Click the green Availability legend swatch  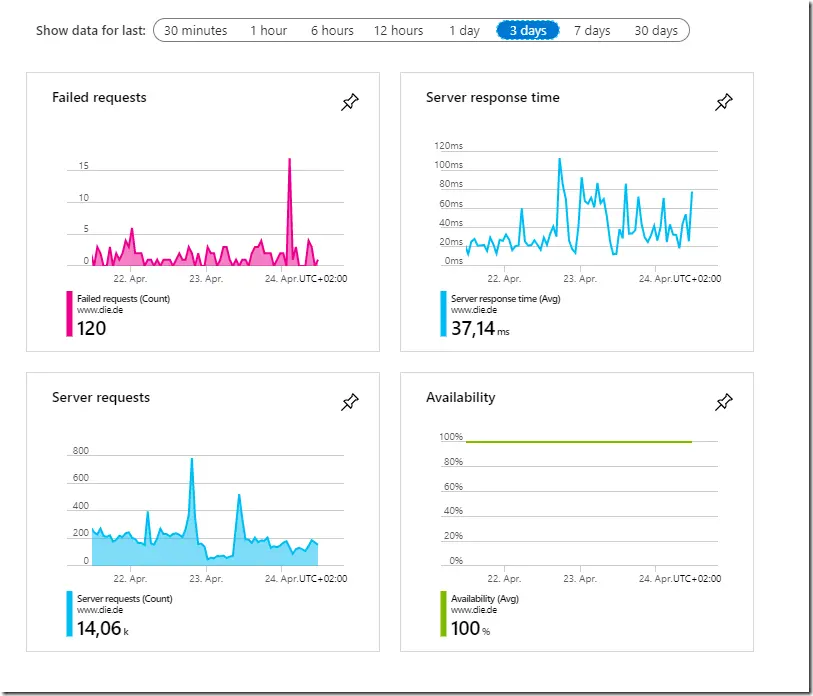[x=443, y=614]
